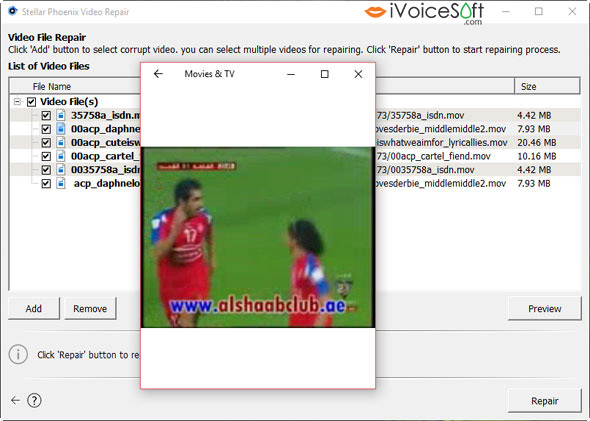Image resolution: width=590 pixels, height=421 pixels.
Task: Toggle checkbox for 00acp_cuteisw file
Action: coord(46,143)
